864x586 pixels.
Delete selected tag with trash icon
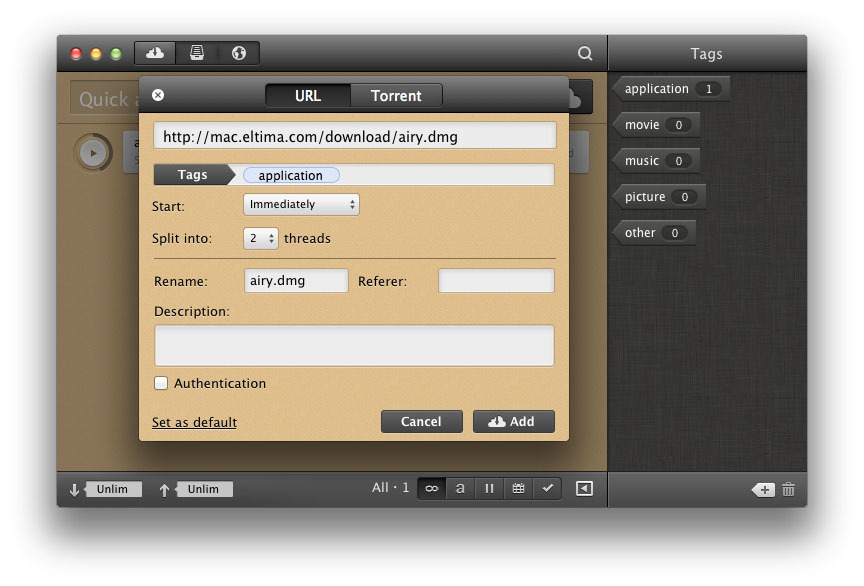(789, 489)
